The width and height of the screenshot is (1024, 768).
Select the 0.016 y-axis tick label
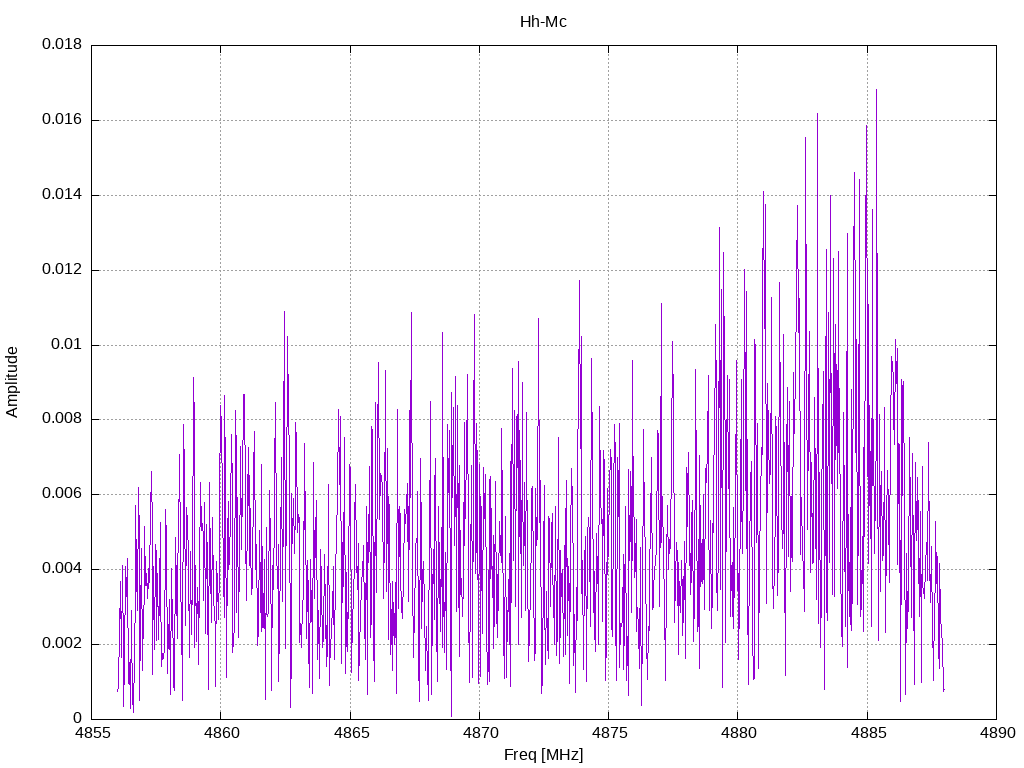click(62, 120)
